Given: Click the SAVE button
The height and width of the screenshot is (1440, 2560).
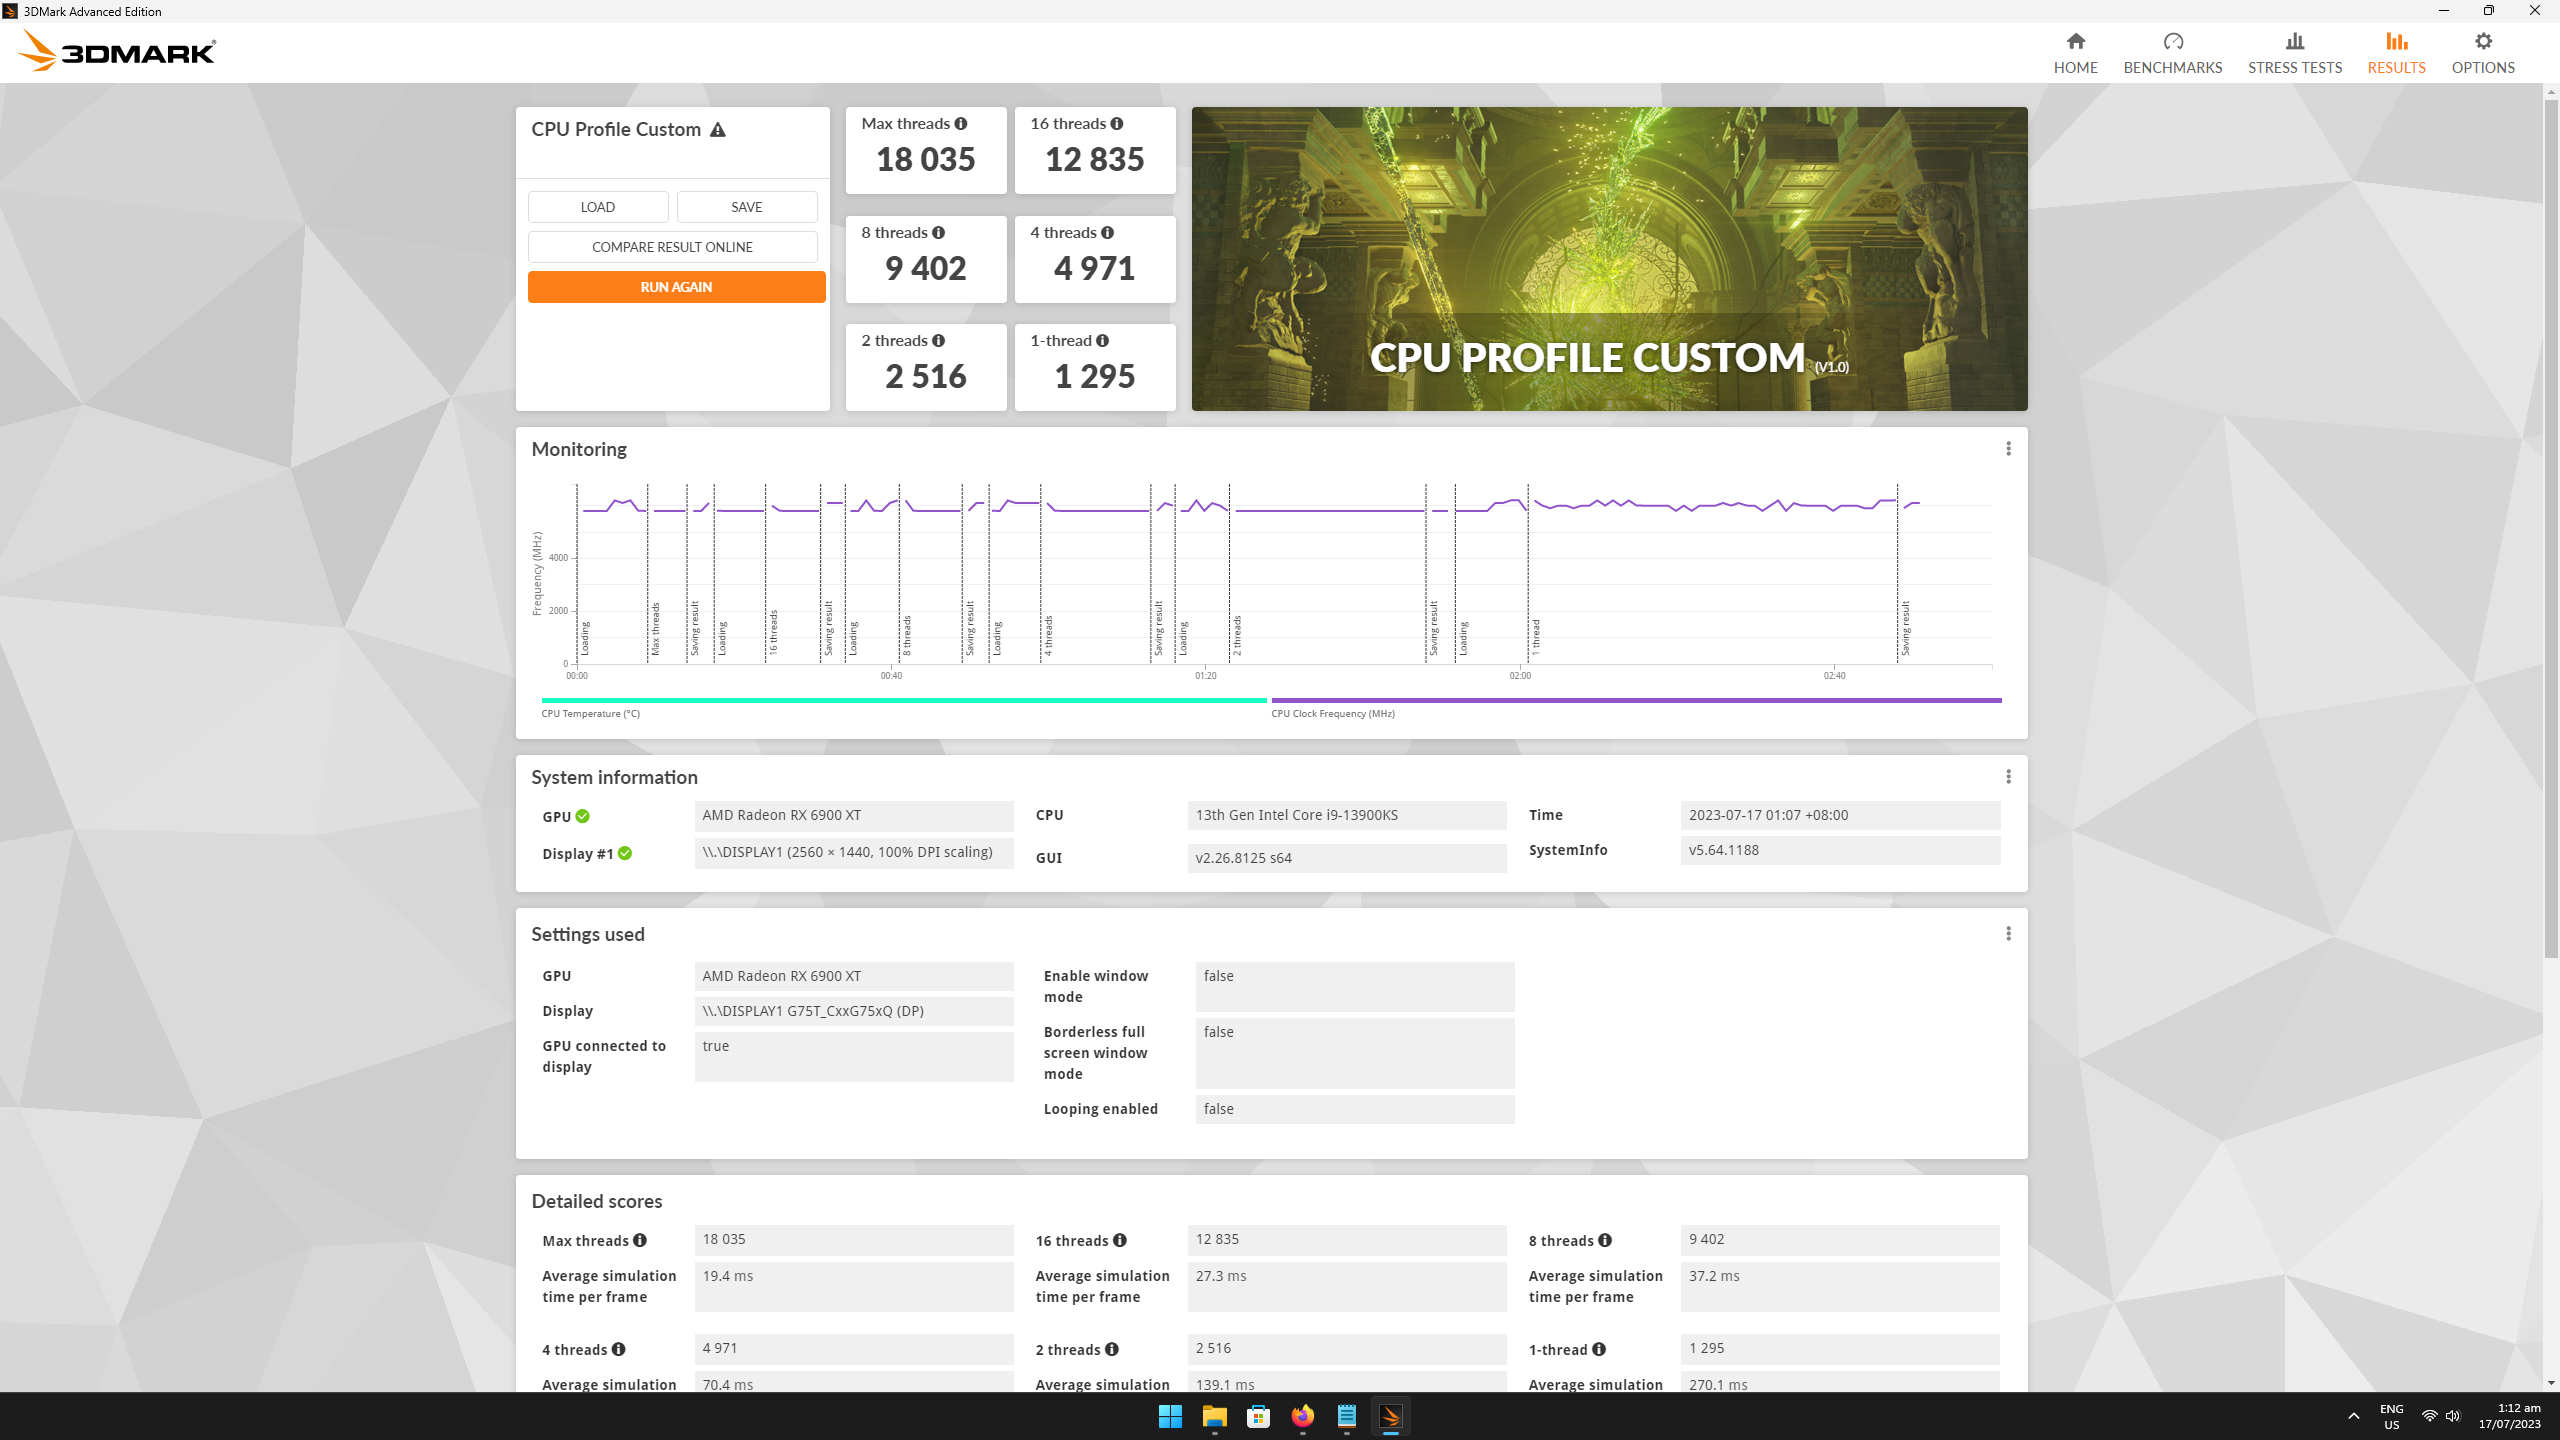Looking at the screenshot, I should click(746, 207).
